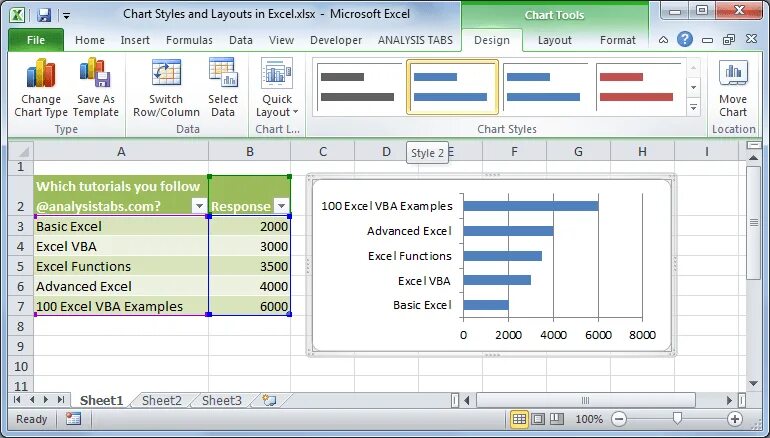Open the Data ribbon tab
Image resolution: width=770 pixels, height=438 pixels.
pos(241,40)
